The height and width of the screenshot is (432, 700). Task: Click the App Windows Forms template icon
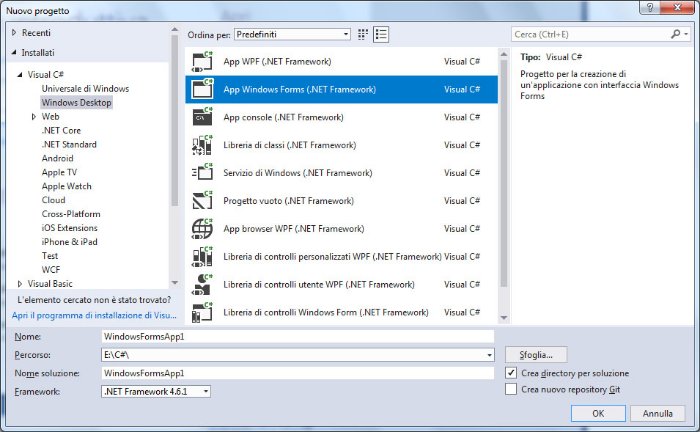[x=202, y=89]
